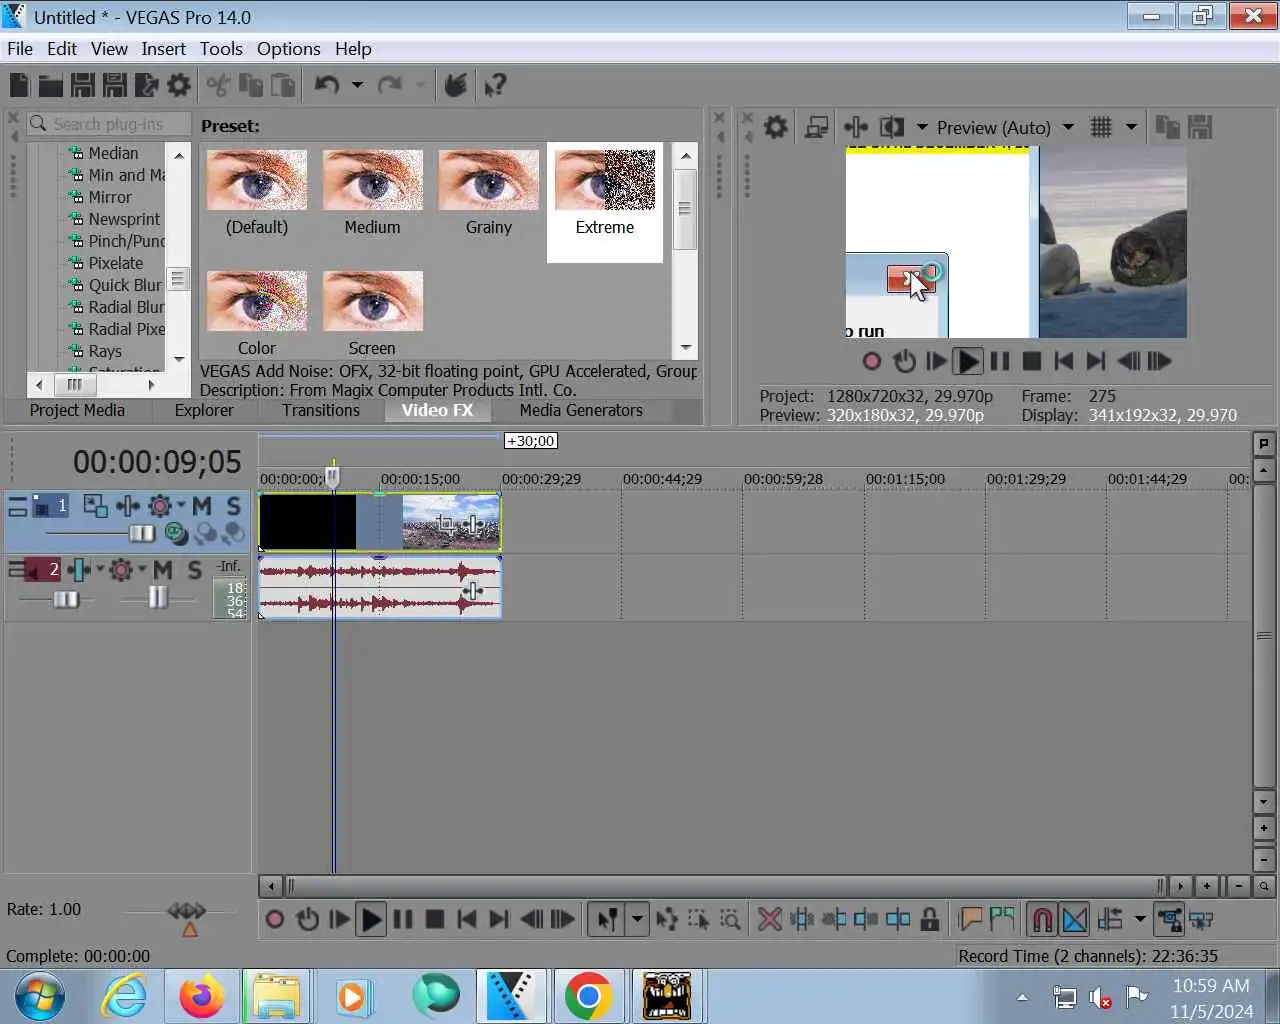Open a project with the folder icon
Viewport: 1280px width, 1024px height.
click(x=50, y=86)
